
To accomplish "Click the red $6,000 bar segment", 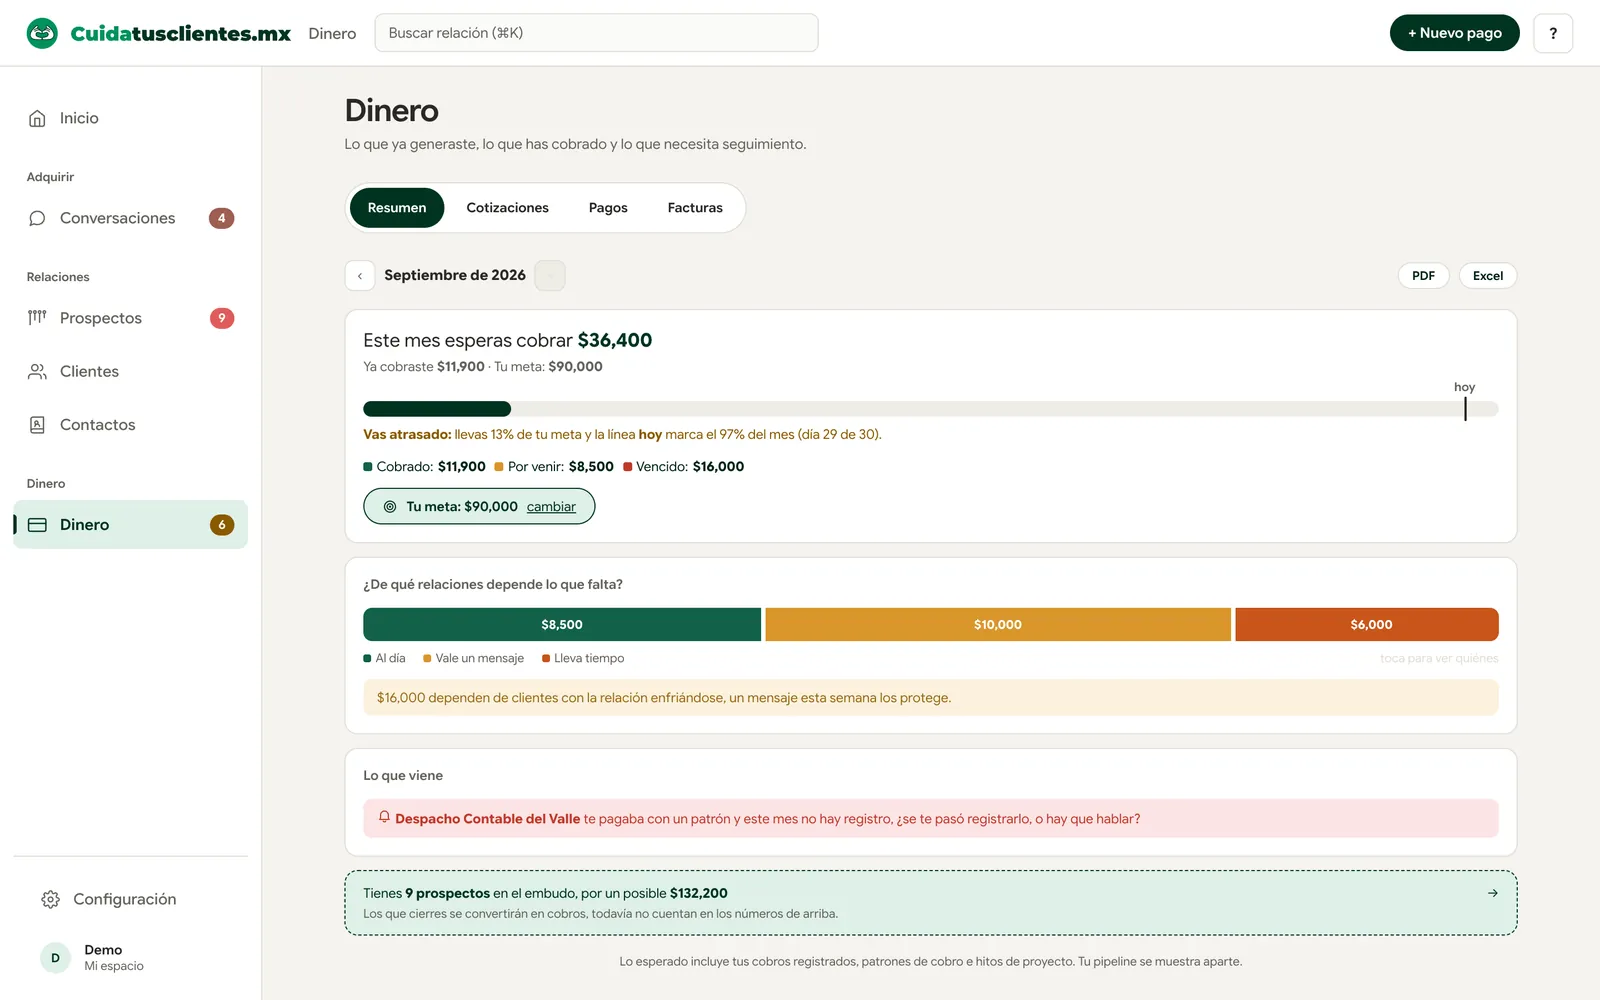I will 1367,624.
